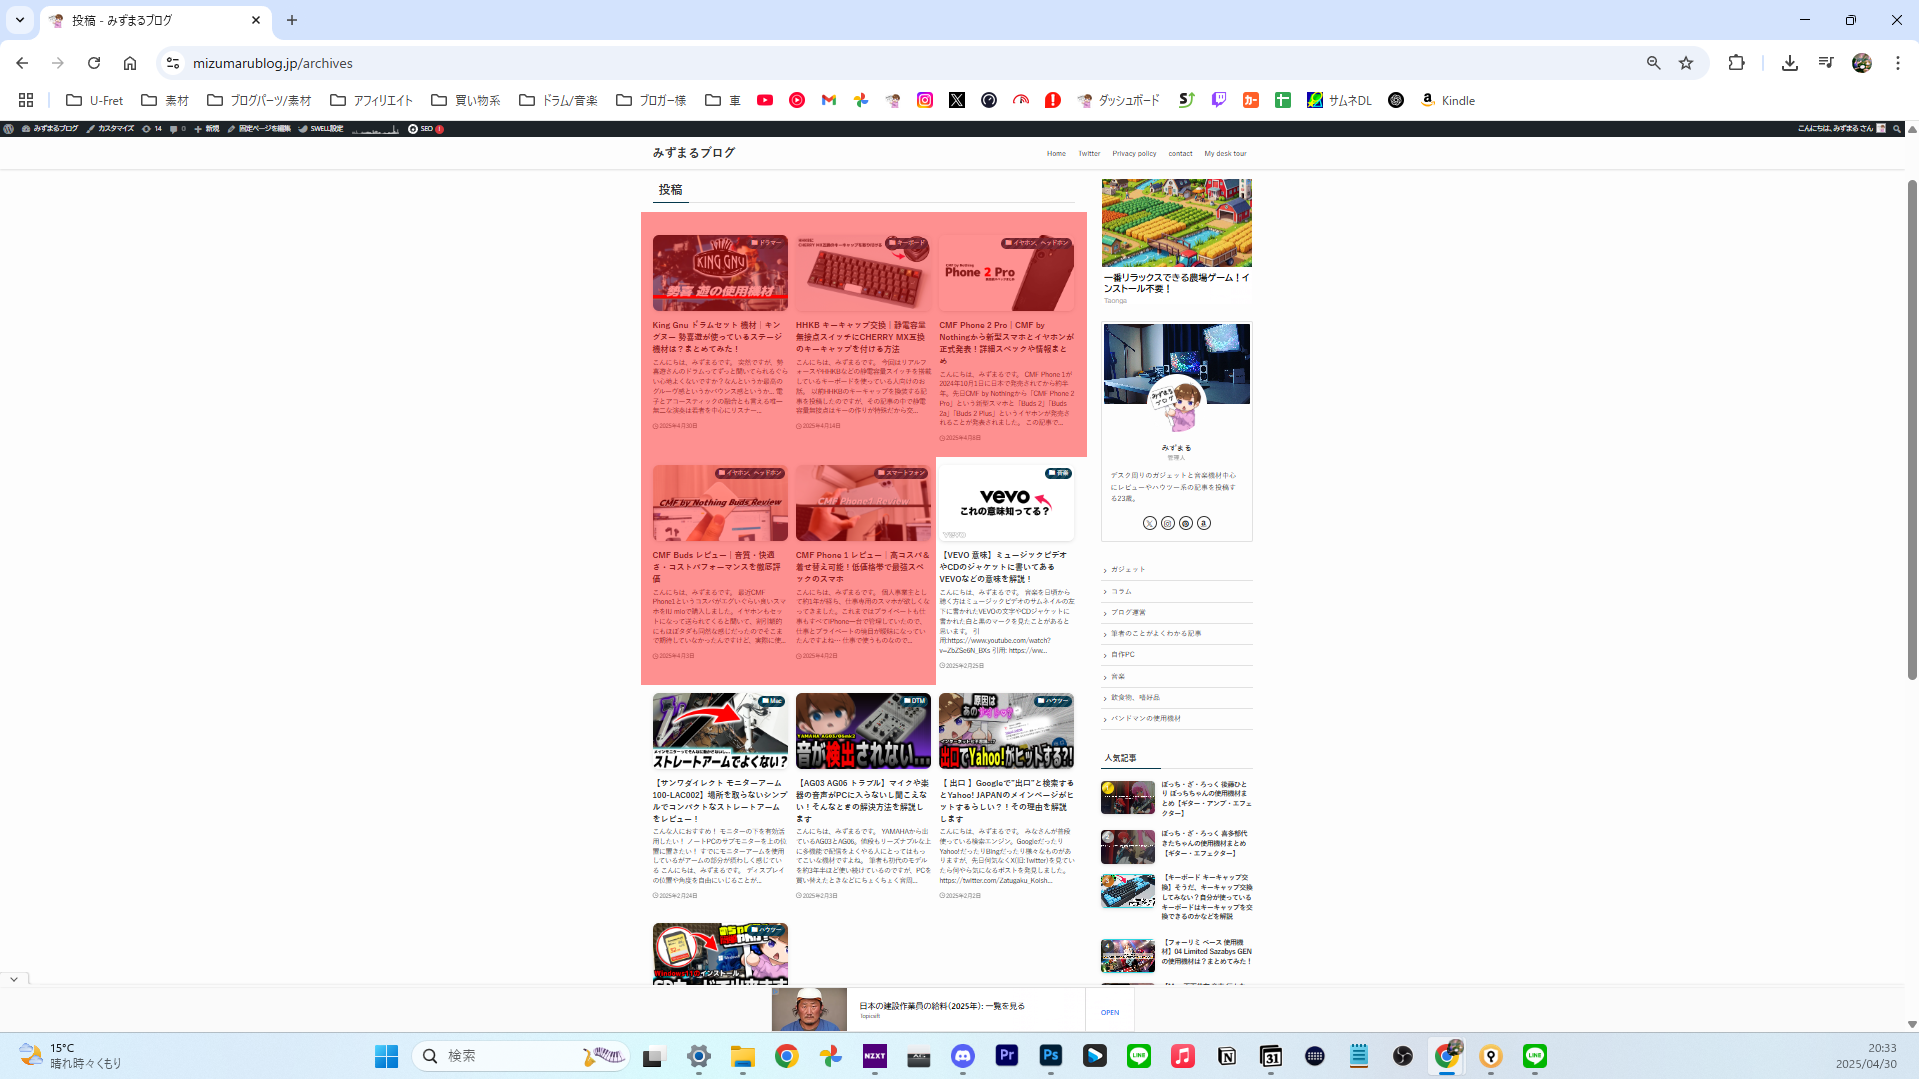Go to the browser home page
The height and width of the screenshot is (1079, 1919).
(x=130, y=63)
